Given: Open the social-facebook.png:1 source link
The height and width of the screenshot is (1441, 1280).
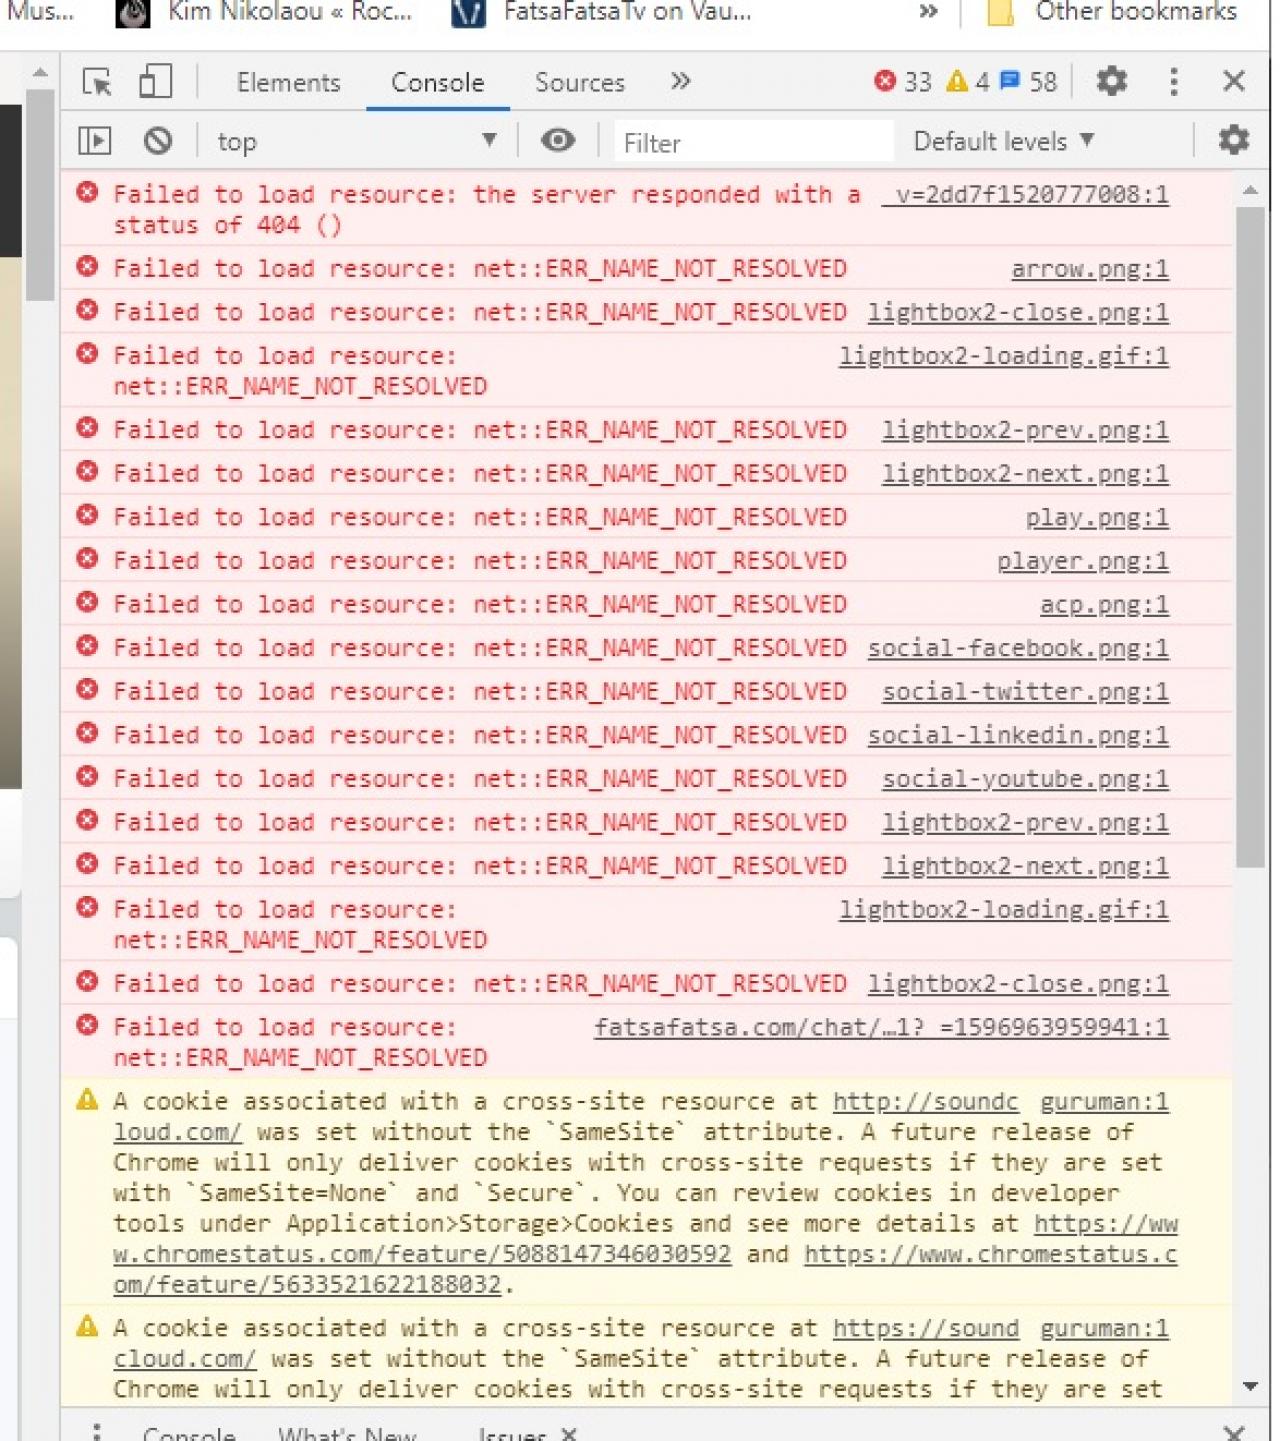Looking at the screenshot, I should pyautogui.click(x=1018, y=648).
